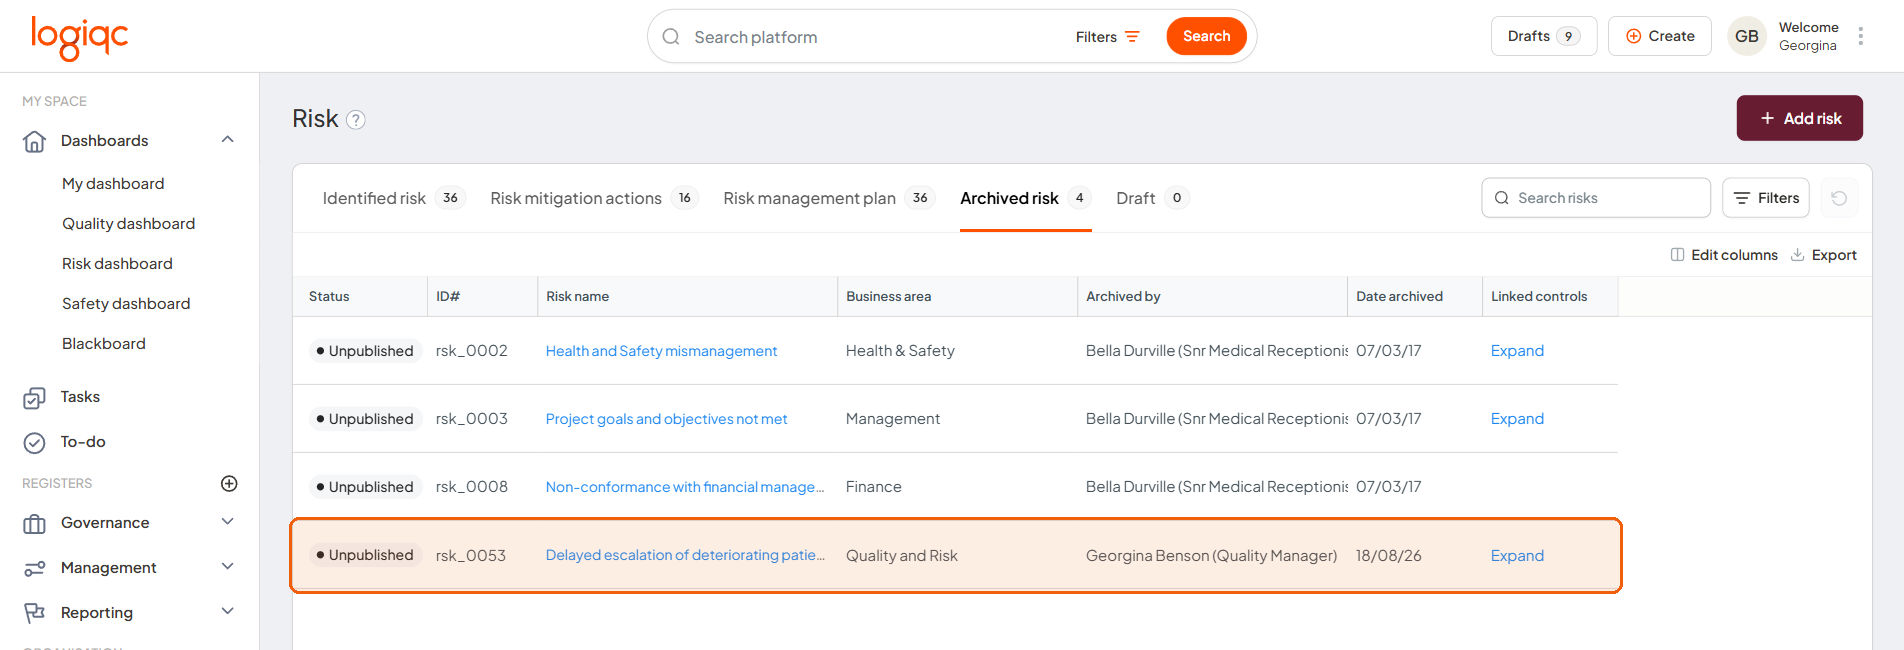The height and width of the screenshot is (650, 1904).
Task: Click the magnifier icon in Search risks
Action: tap(1501, 198)
